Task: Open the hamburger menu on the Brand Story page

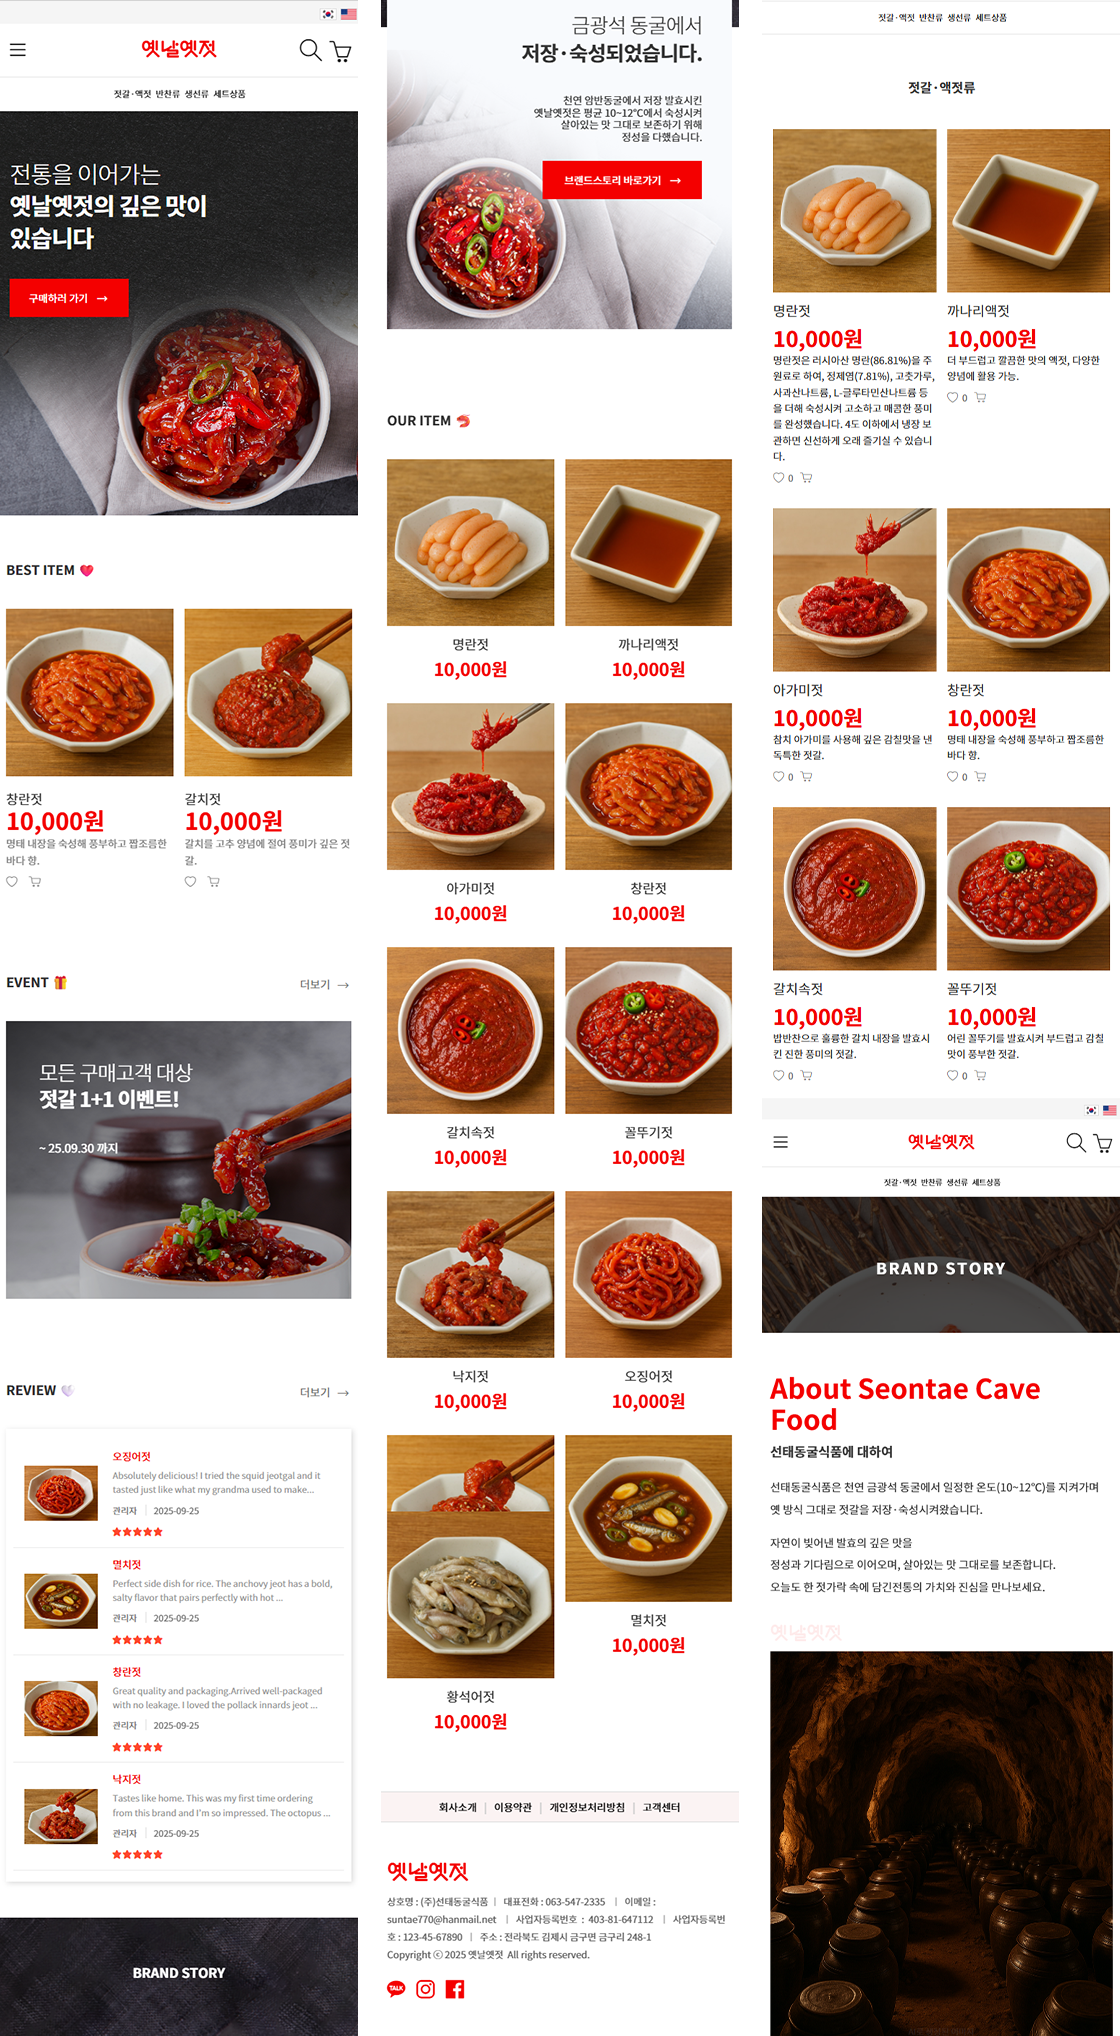Action: click(x=781, y=1142)
